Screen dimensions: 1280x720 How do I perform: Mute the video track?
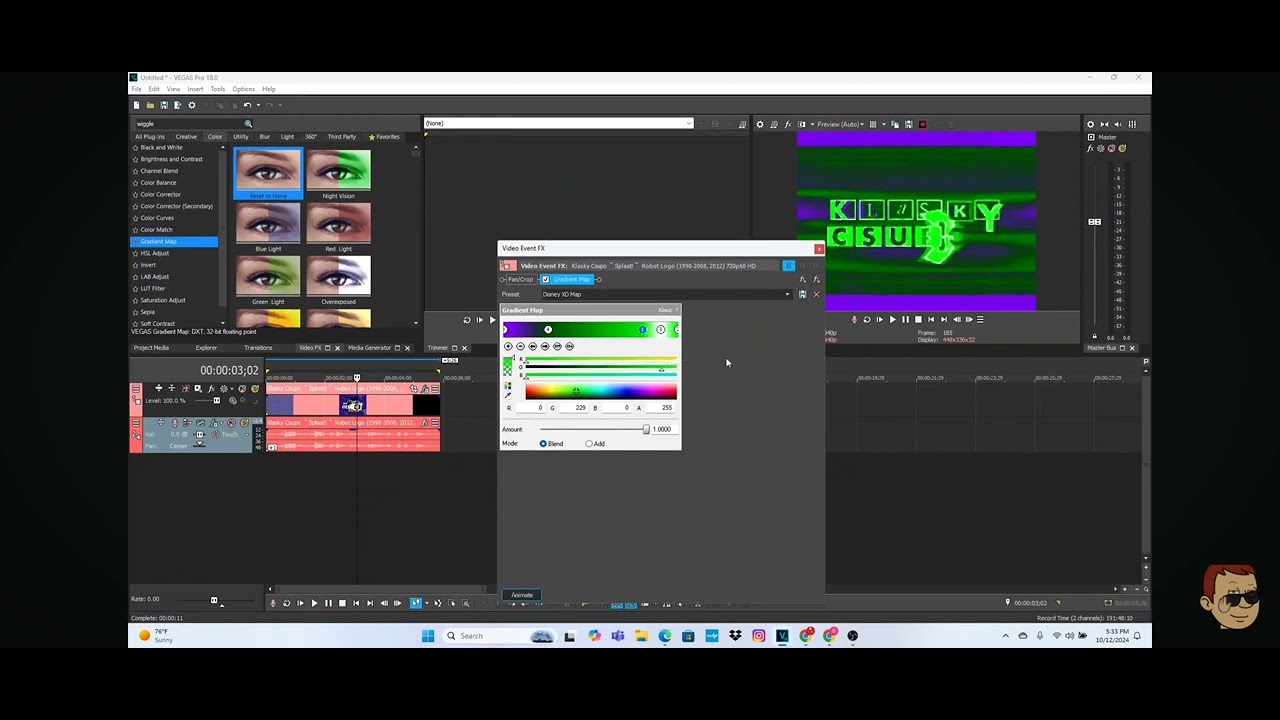(241, 389)
